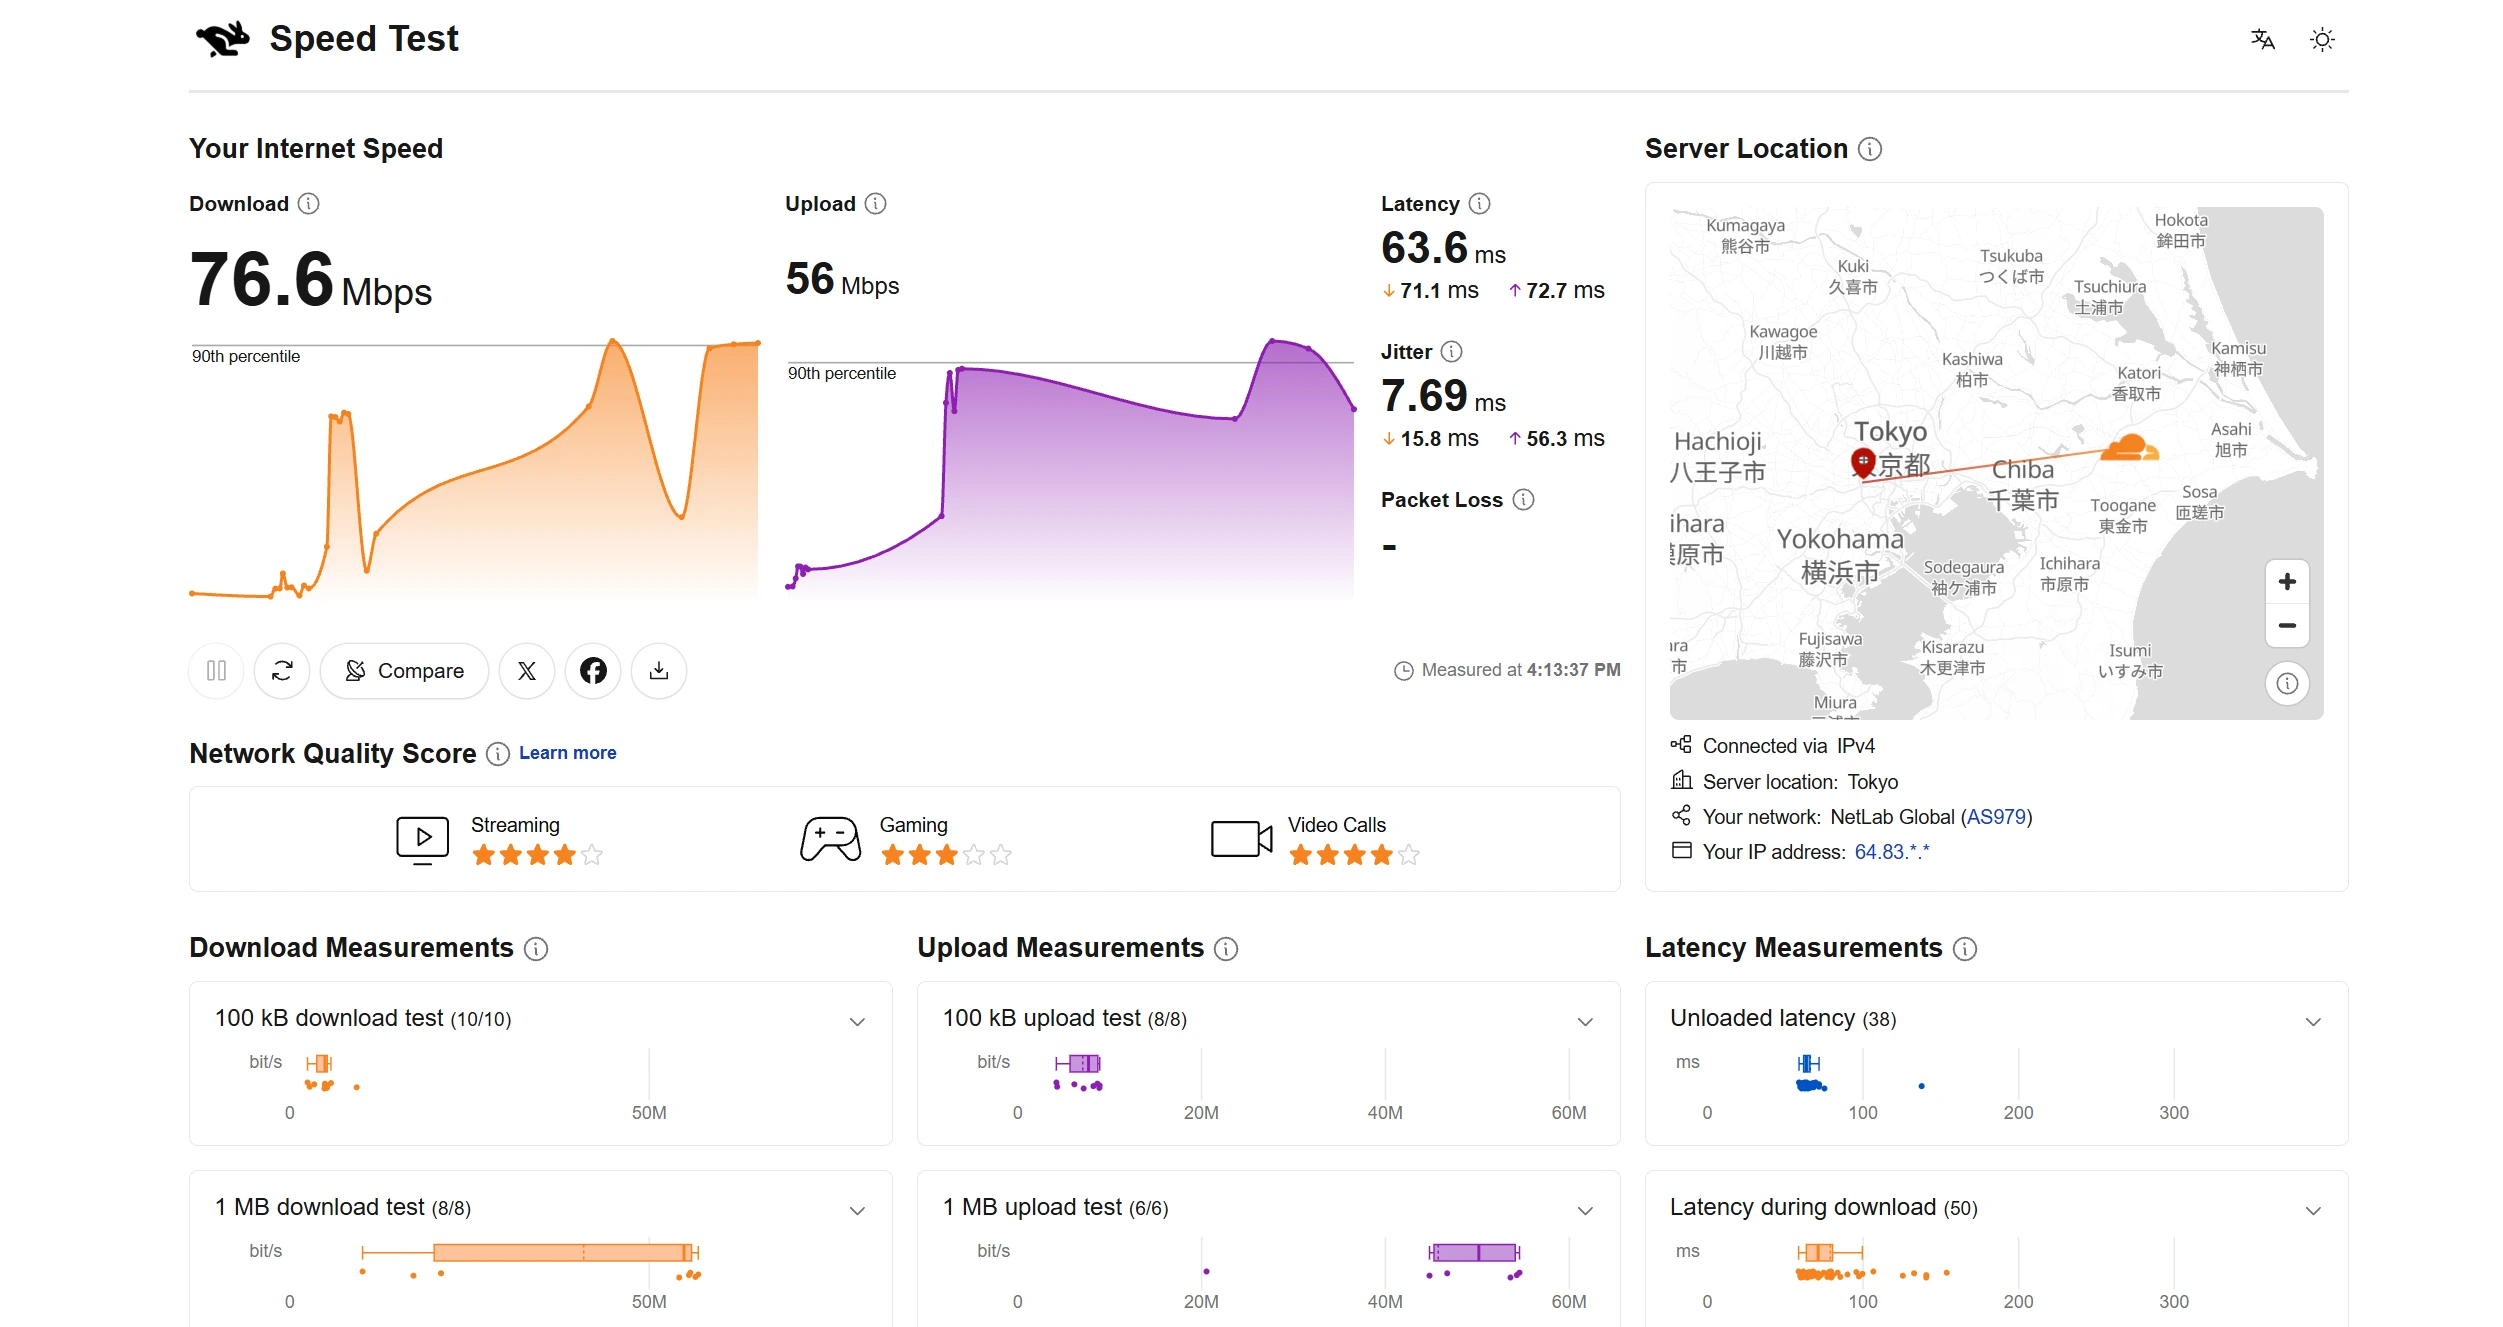Open the Download info icon
The height and width of the screenshot is (1327, 2503).
[309, 204]
